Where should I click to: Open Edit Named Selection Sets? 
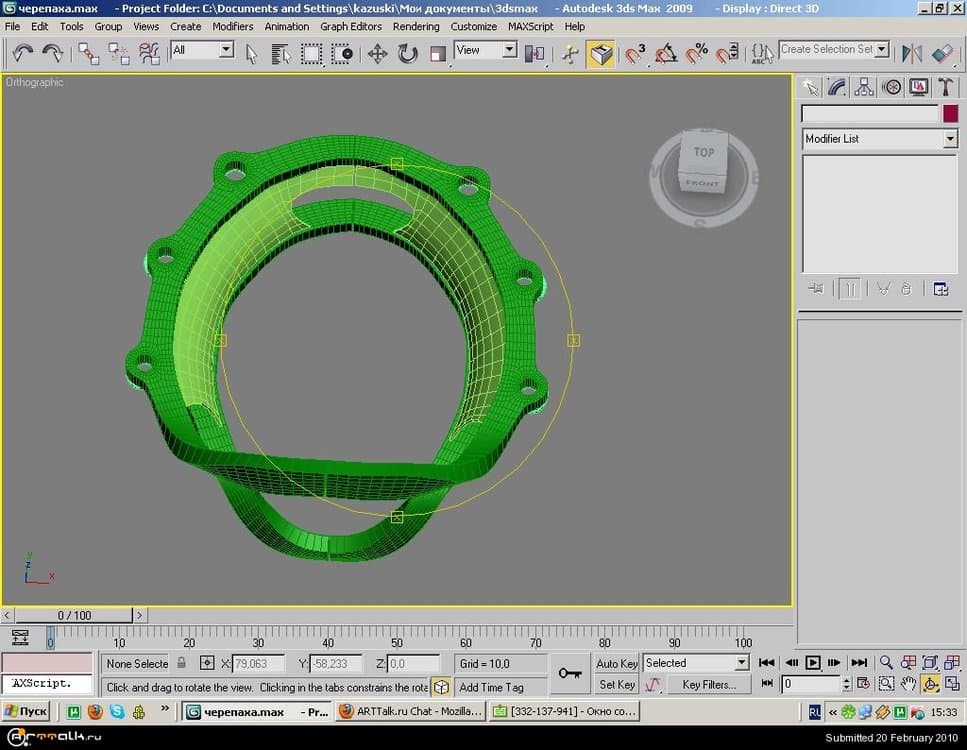pos(762,54)
